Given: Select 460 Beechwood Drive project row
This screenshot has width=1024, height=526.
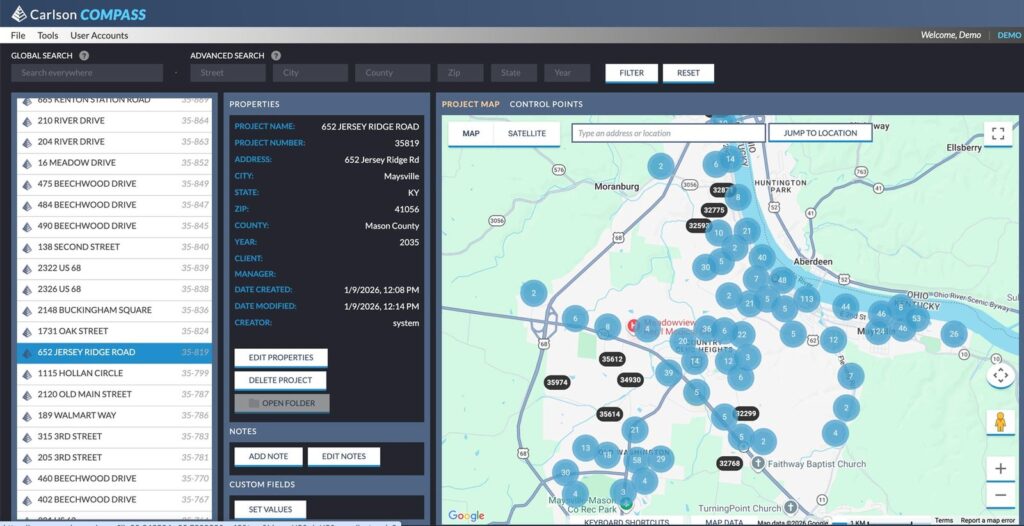Looking at the screenshot, I should click(x=114, y=478).
